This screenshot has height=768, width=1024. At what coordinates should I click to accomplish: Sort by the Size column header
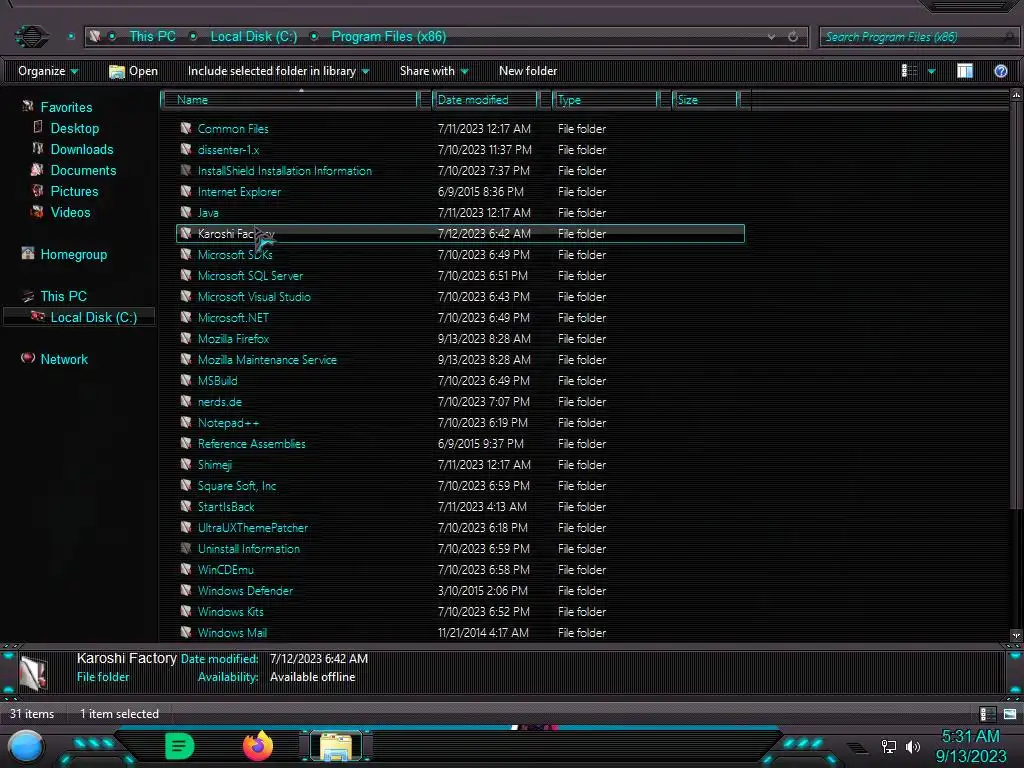point(705,100)
